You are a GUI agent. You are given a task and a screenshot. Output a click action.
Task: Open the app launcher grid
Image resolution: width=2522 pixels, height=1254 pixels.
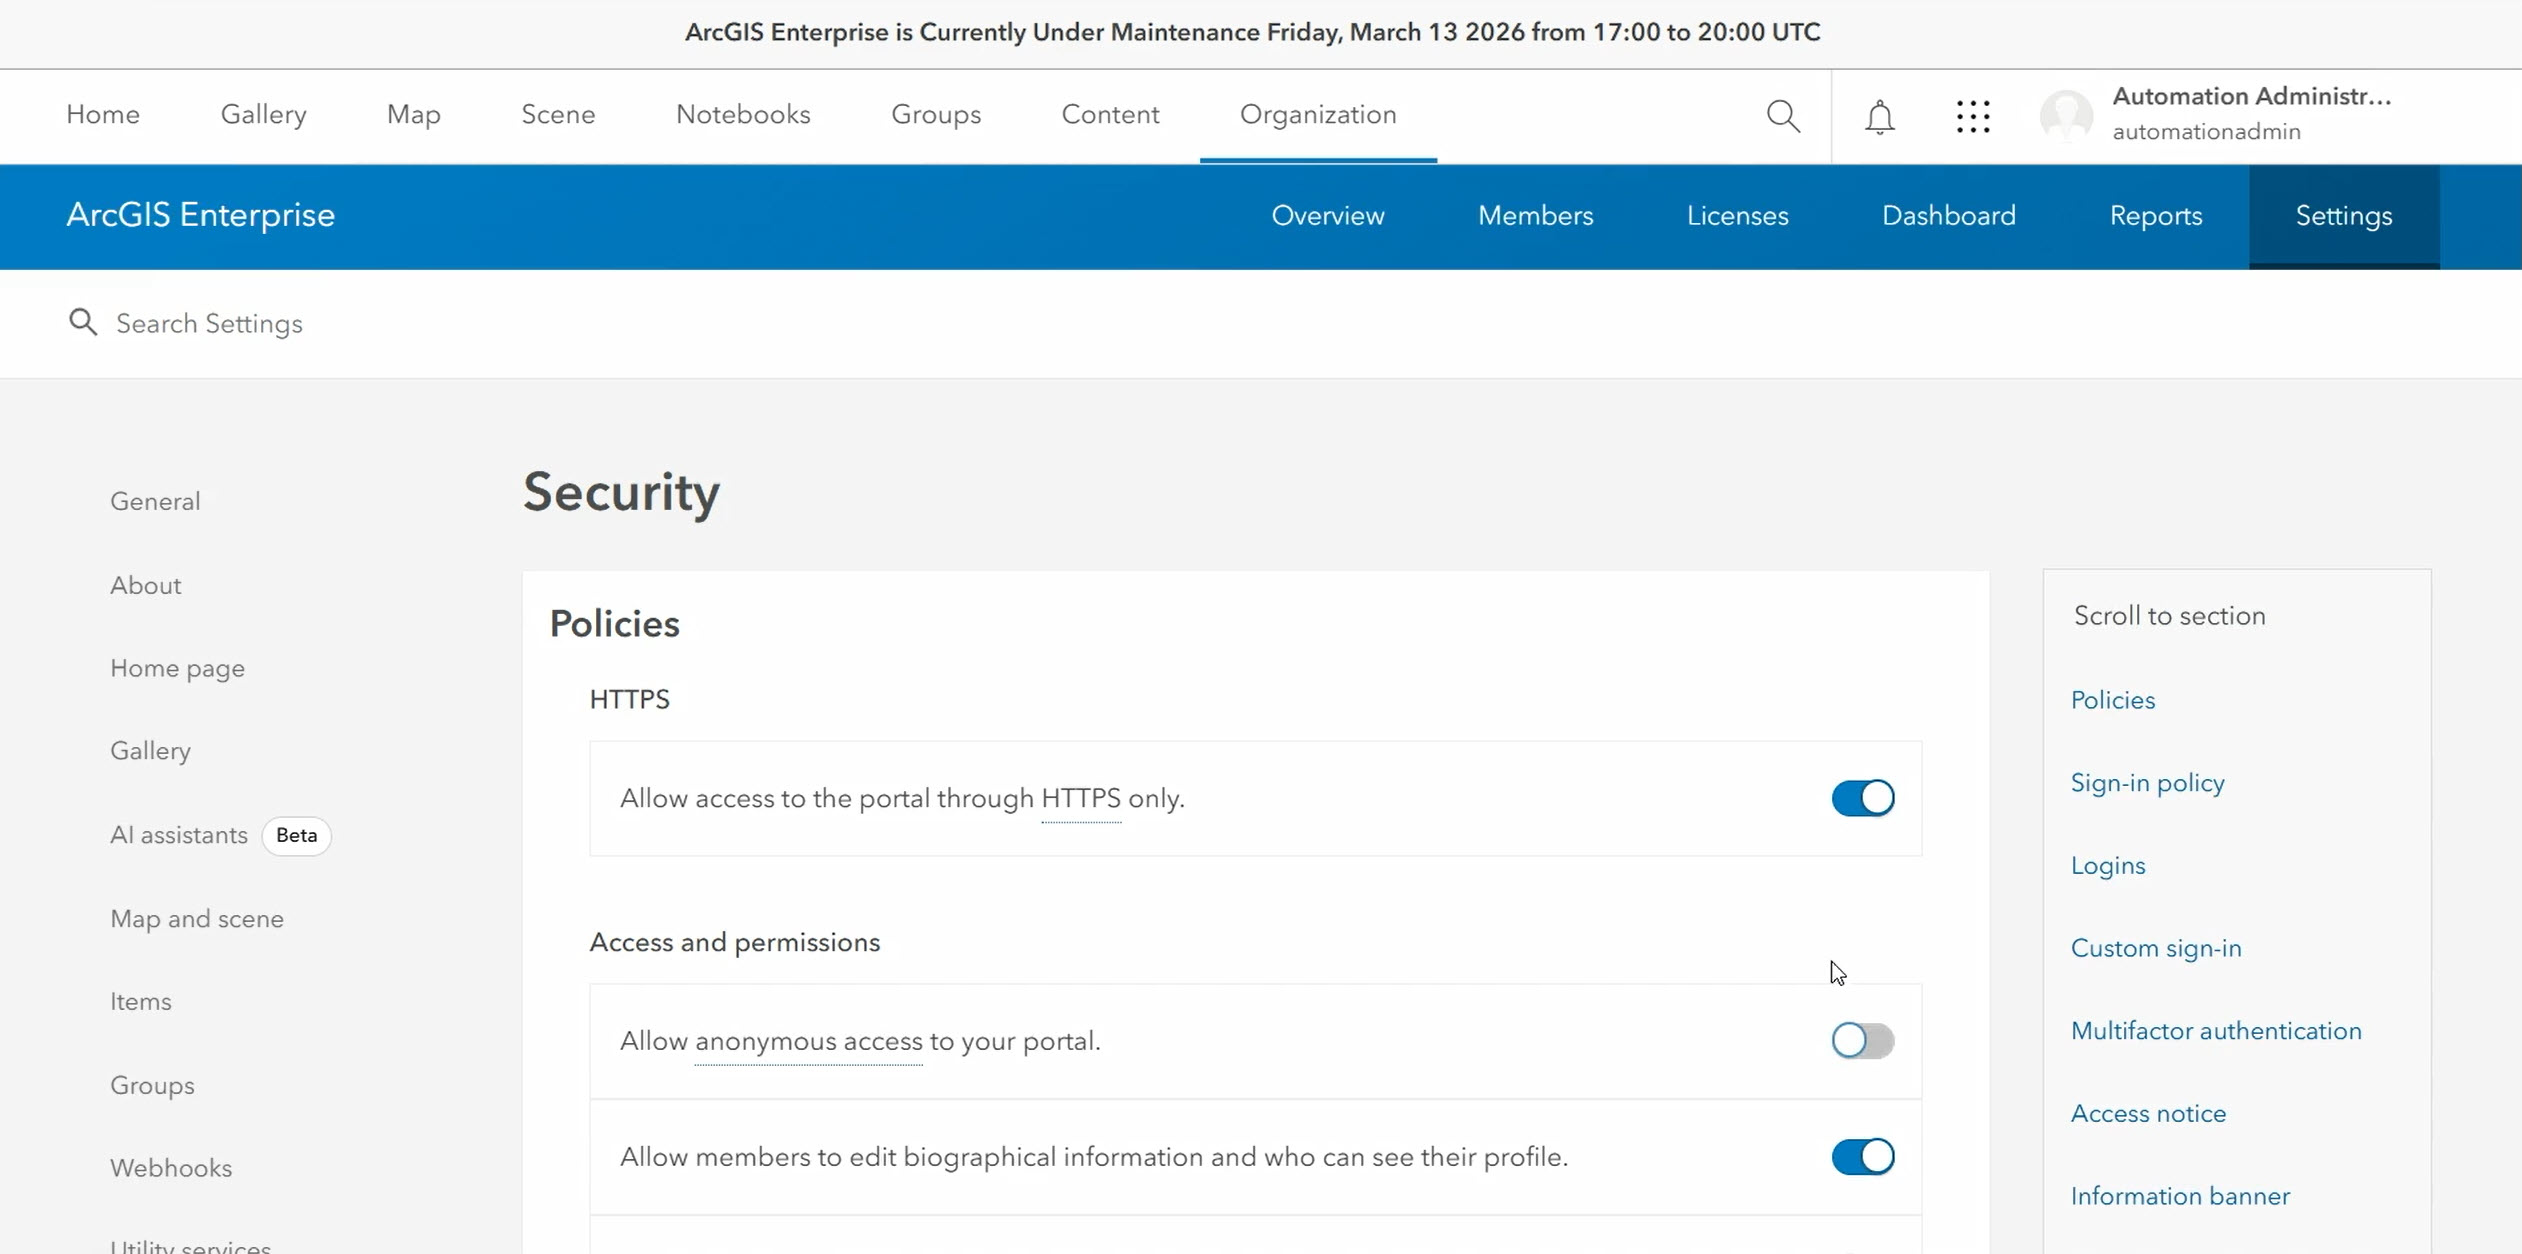point(1973,116)
